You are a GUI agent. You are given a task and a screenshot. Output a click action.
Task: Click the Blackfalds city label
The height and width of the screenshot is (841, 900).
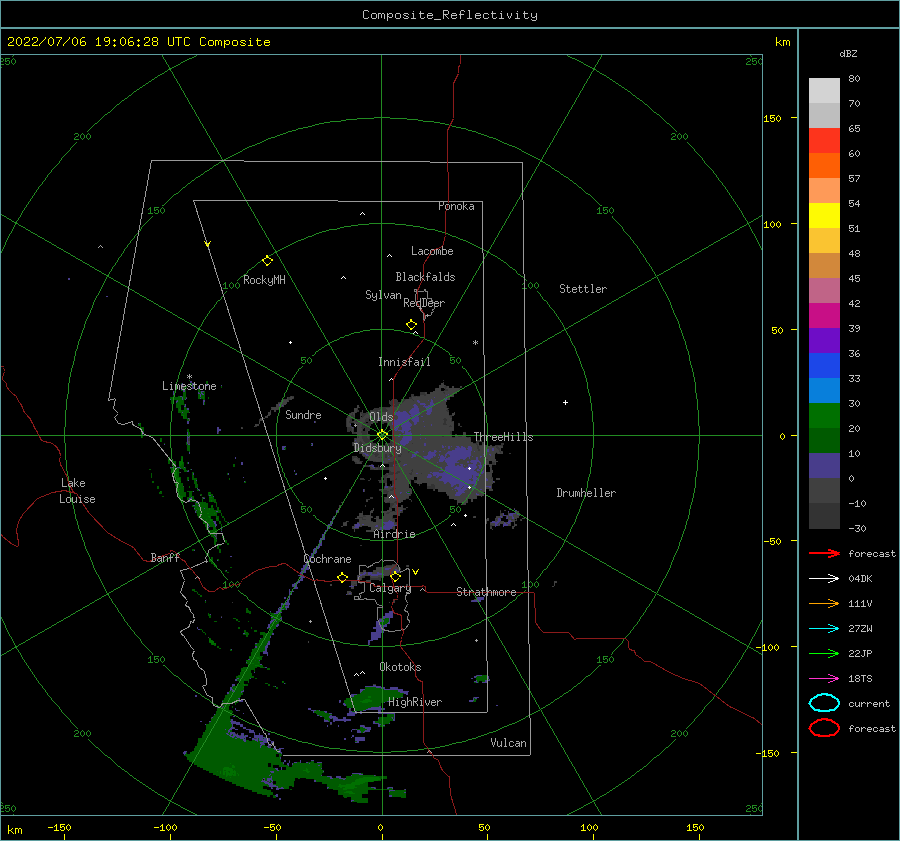pyautogui.click(x=425, y=277)
